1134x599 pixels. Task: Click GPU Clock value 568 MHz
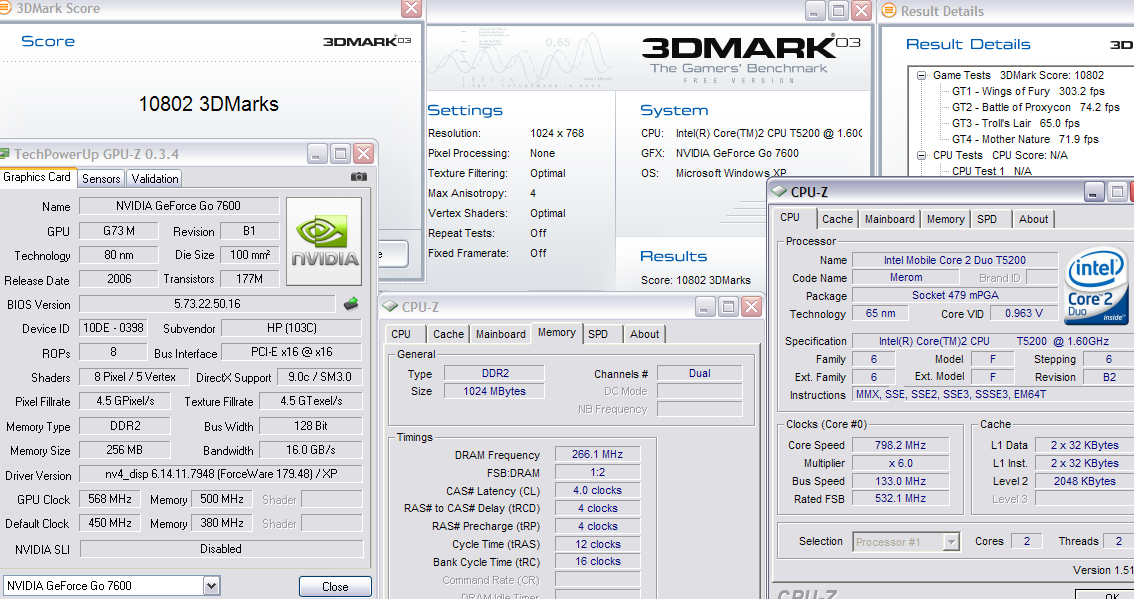tap(110, 499)
